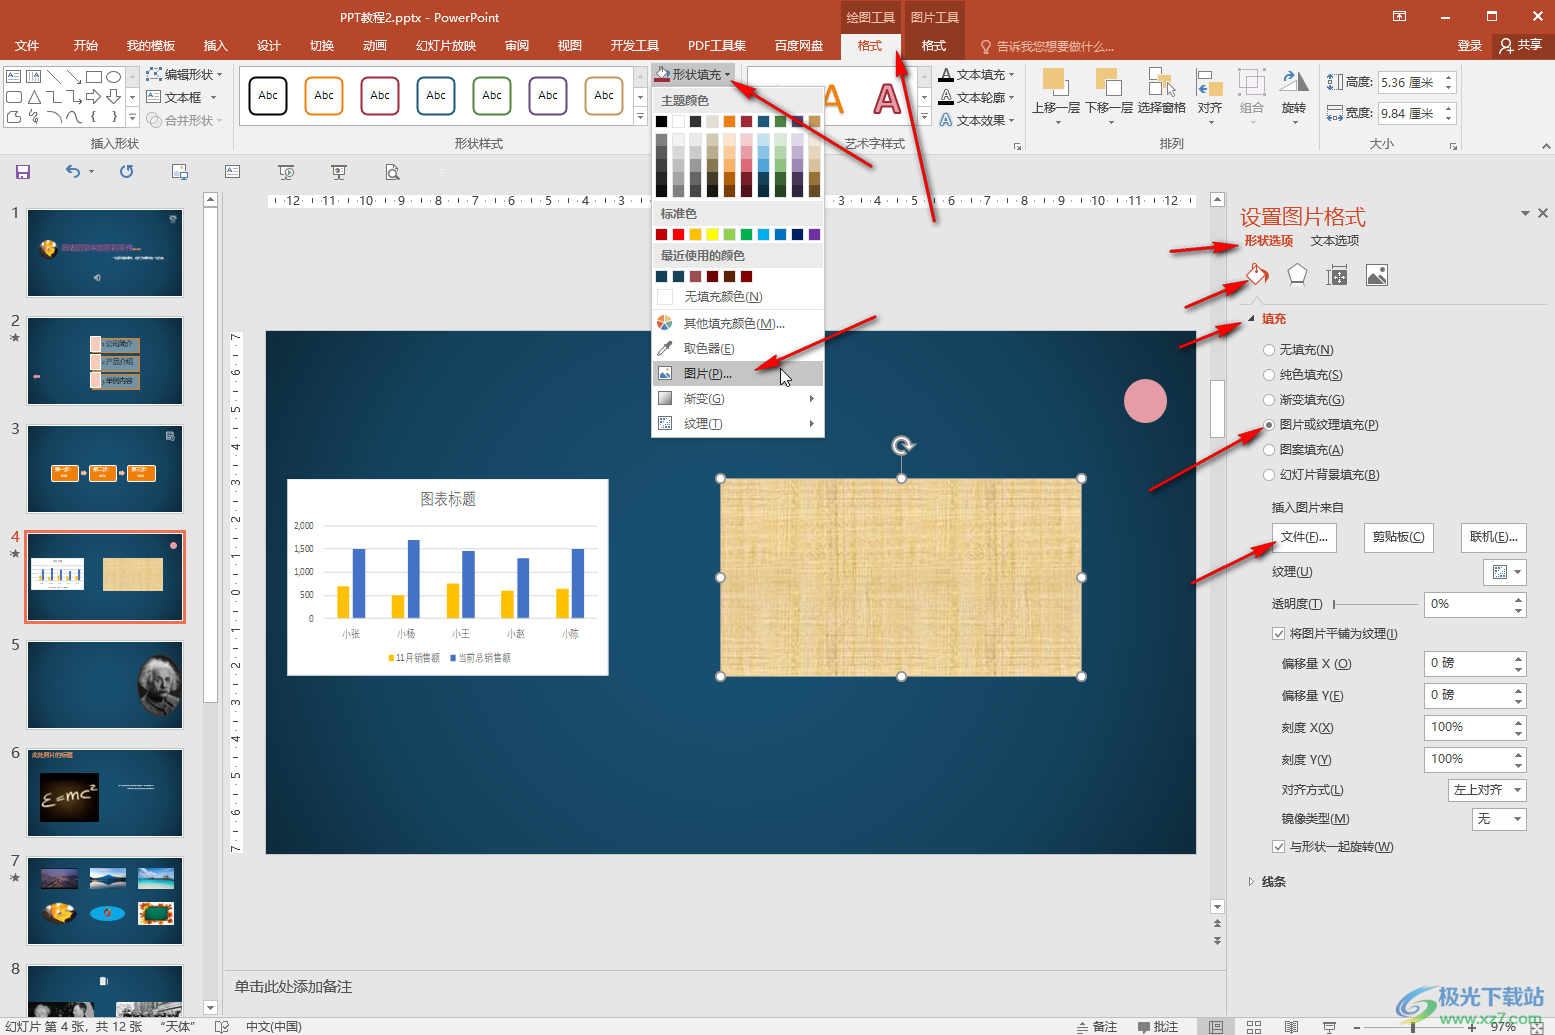The image size is (1555, 1035).
Task: Select Slide Background Fill radio button
Action: 1269,475
